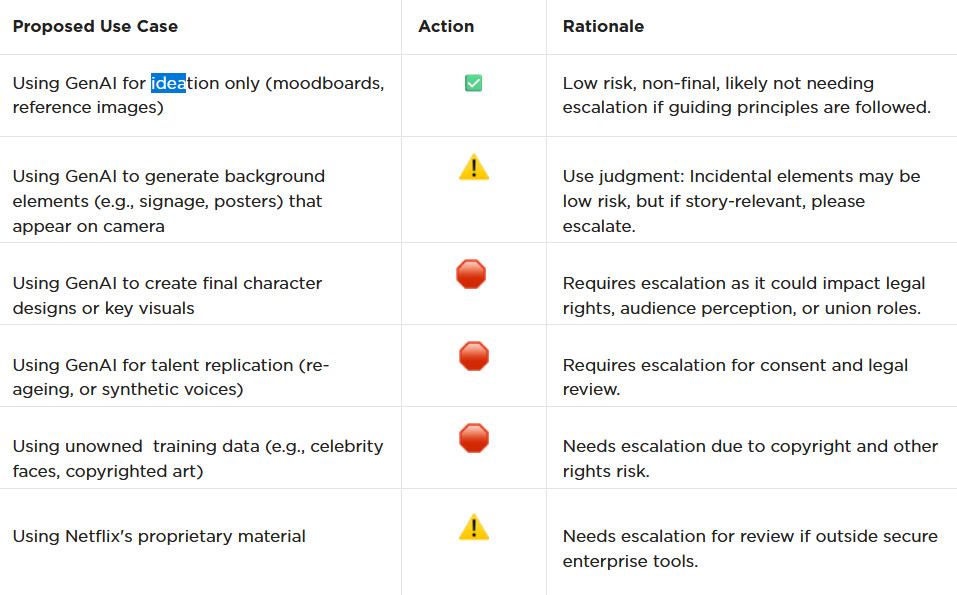
Task: Click the red stop icon for character designs
Action: tap(471, 274)
